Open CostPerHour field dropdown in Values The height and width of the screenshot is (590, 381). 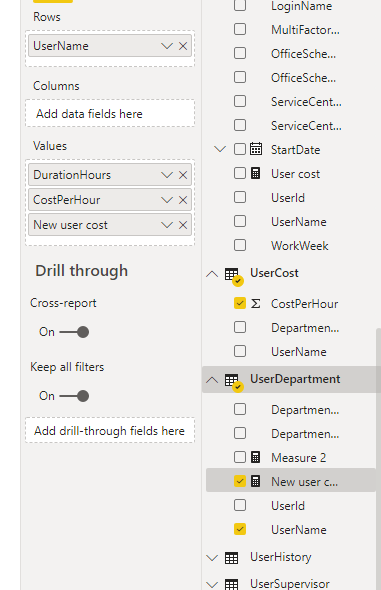coord(167,200)
